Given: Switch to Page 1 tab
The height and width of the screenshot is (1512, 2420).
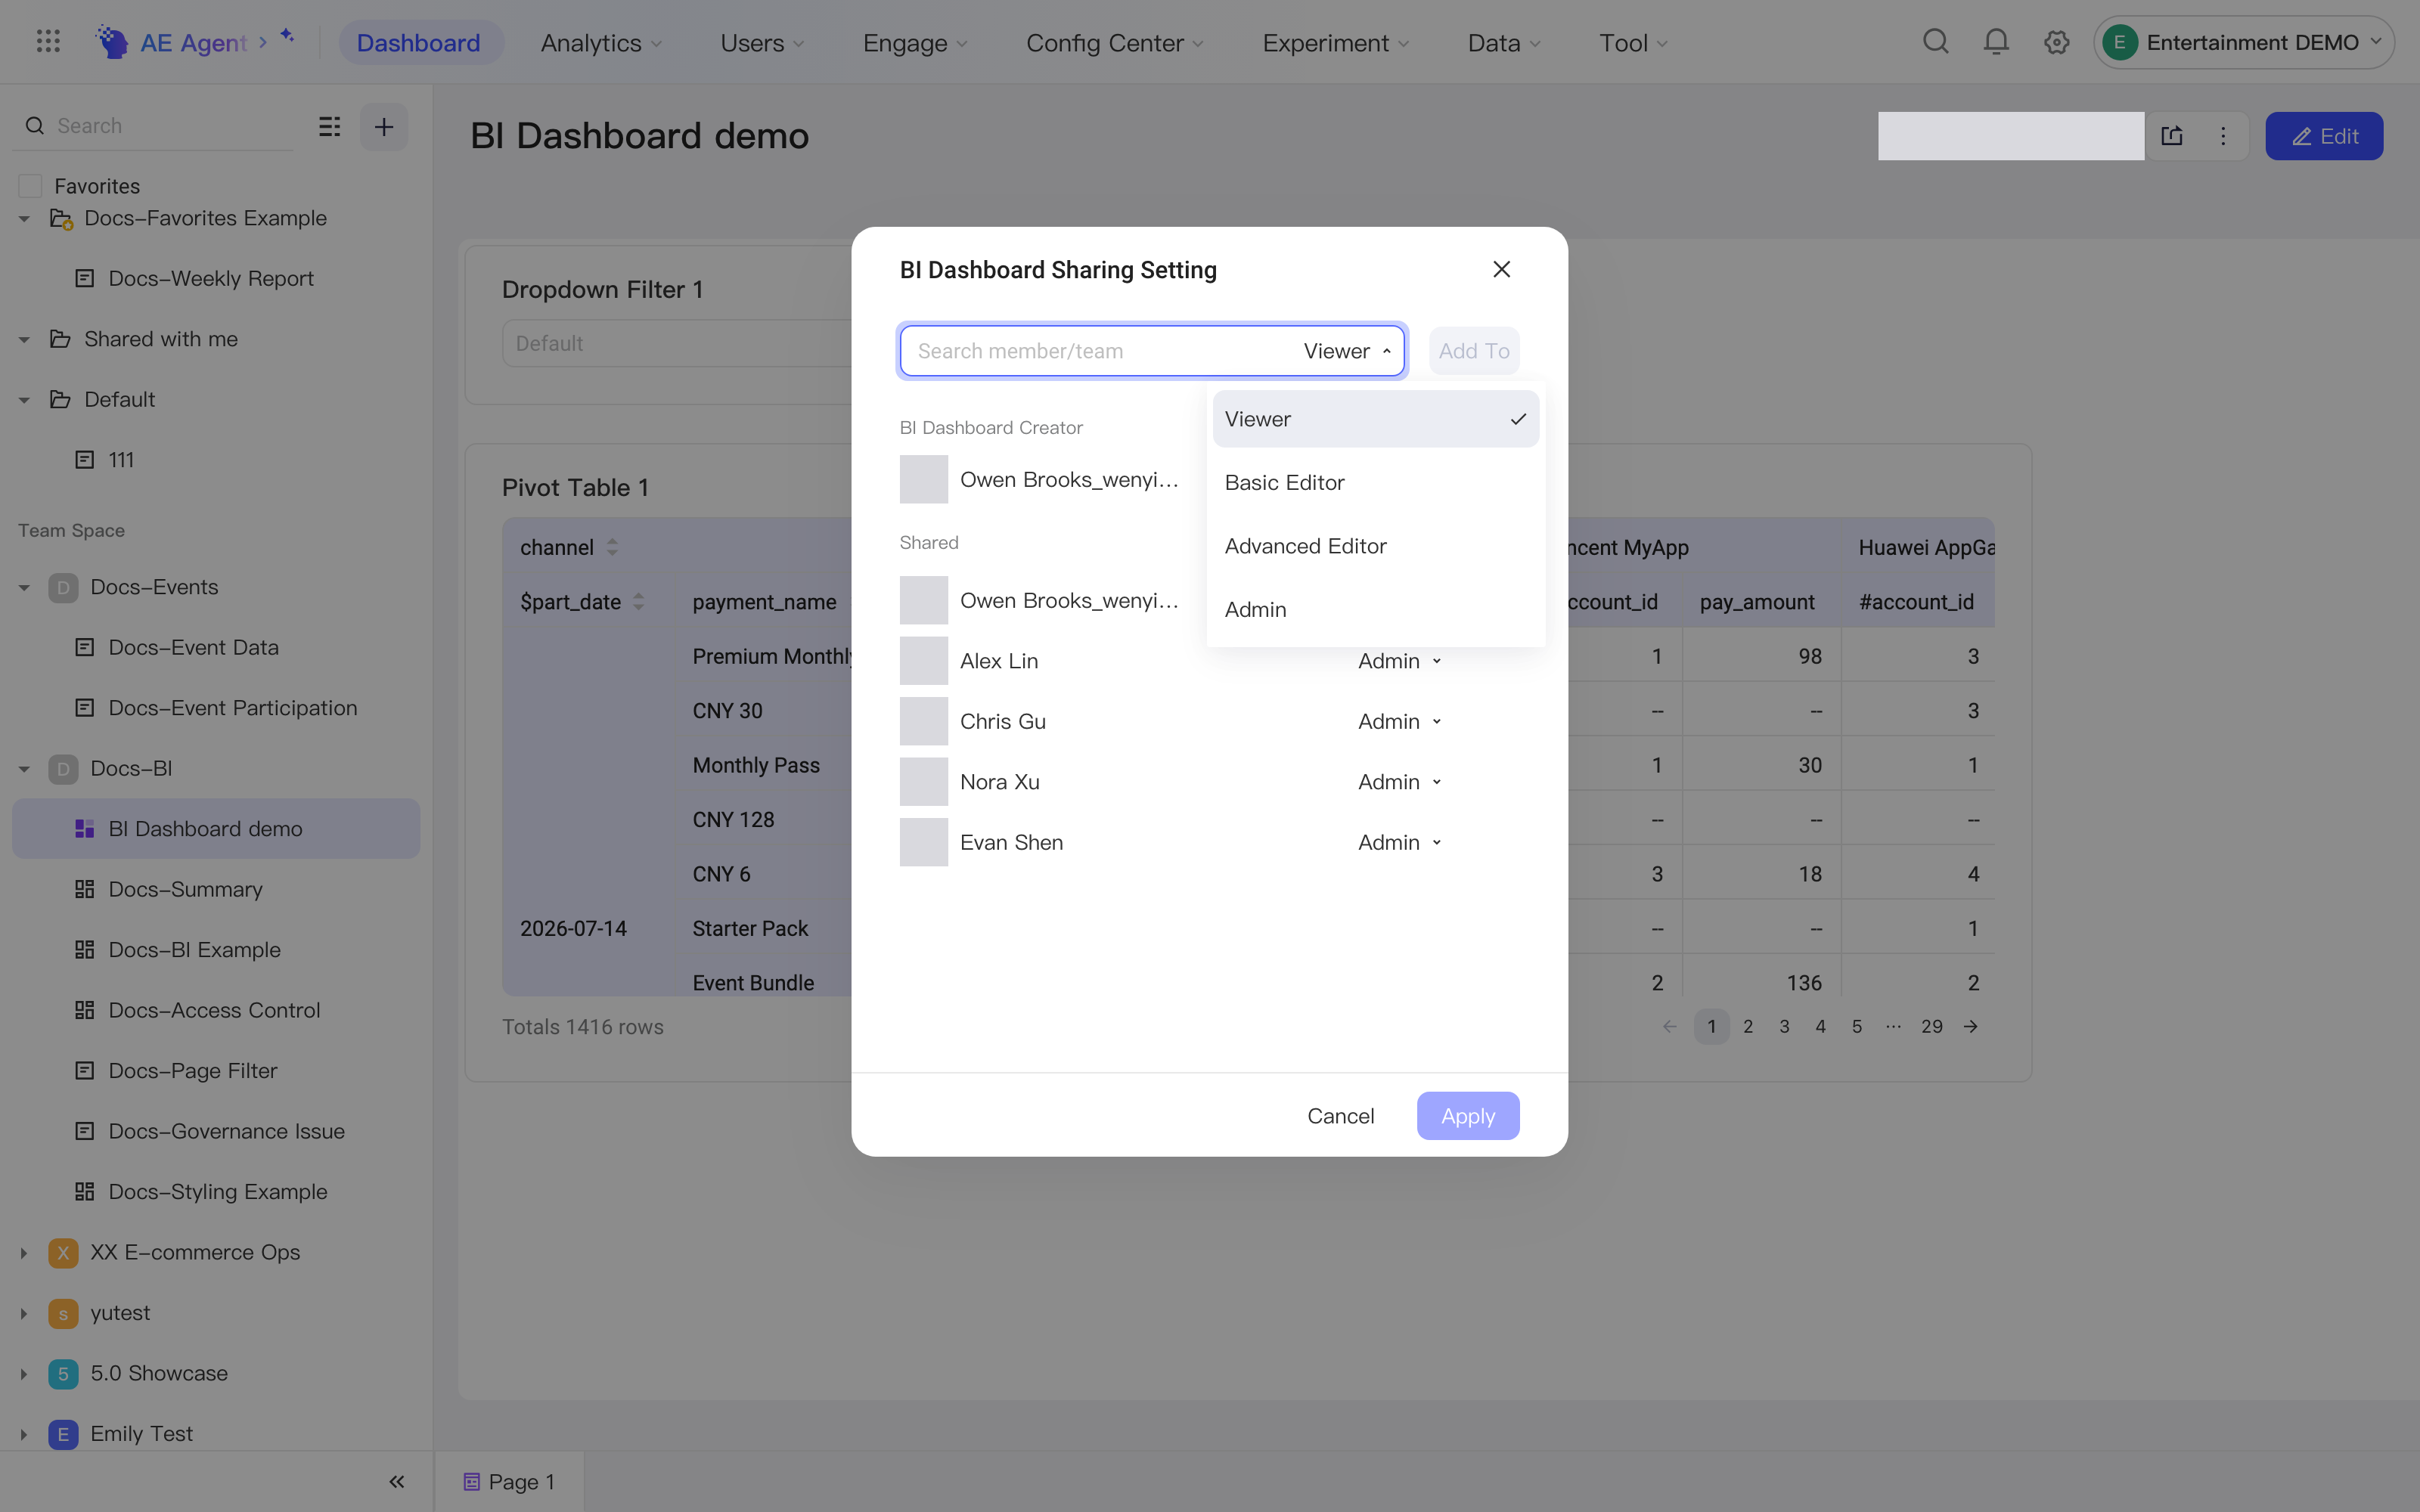Looking at the screenshot, I should (509, 1482).
